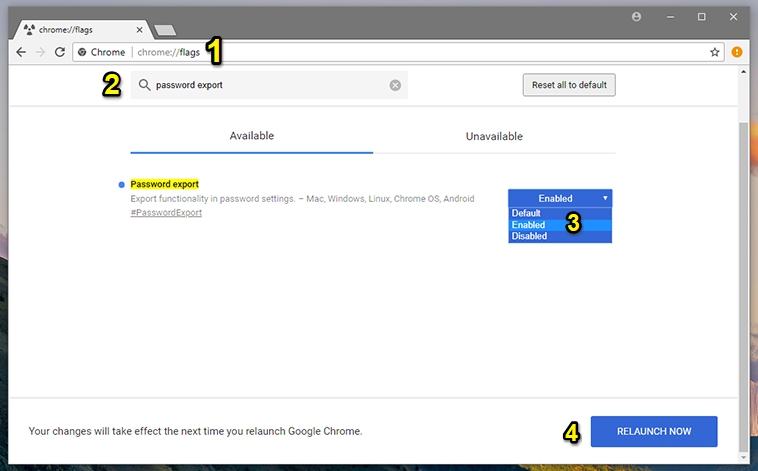Clear the flags search with the X icon
Image resolution: width=758 pixels, height=471 pixels.
[395, 85]
